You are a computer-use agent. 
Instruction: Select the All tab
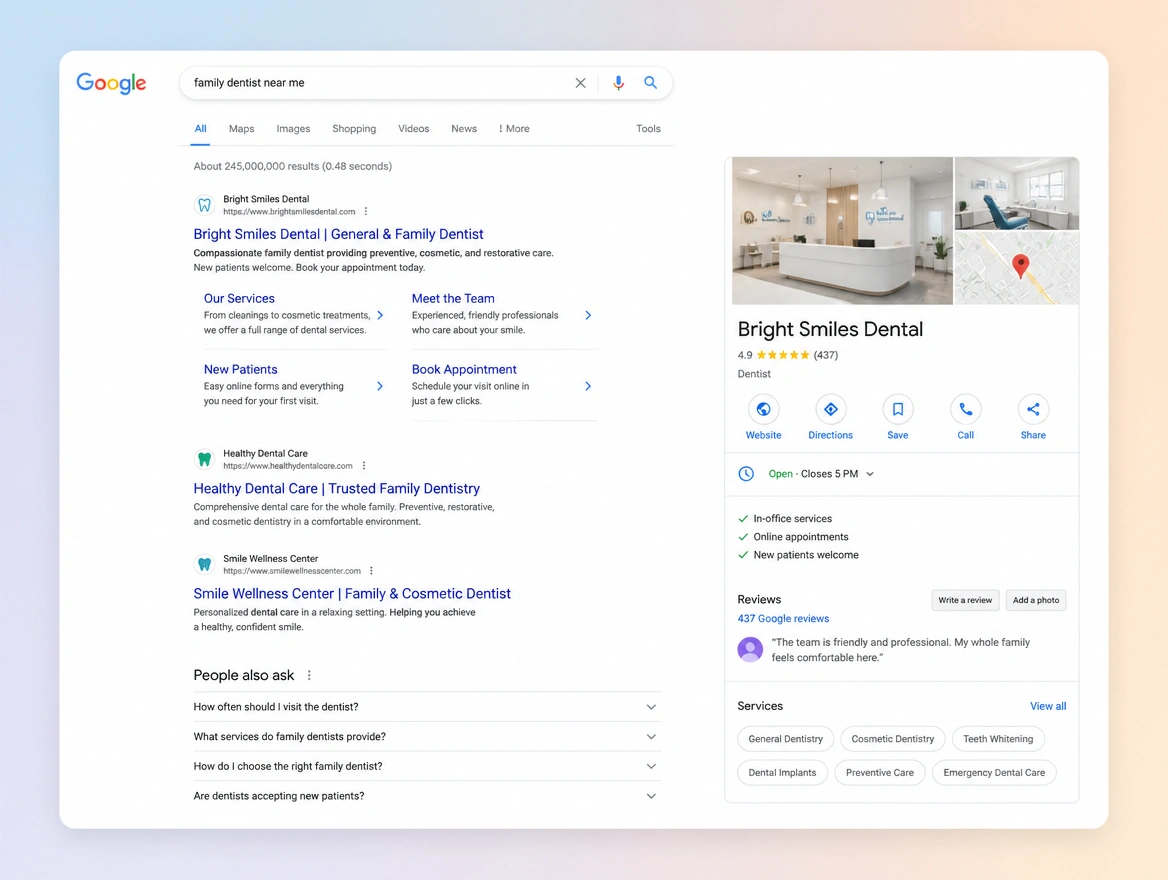point(200,129)
